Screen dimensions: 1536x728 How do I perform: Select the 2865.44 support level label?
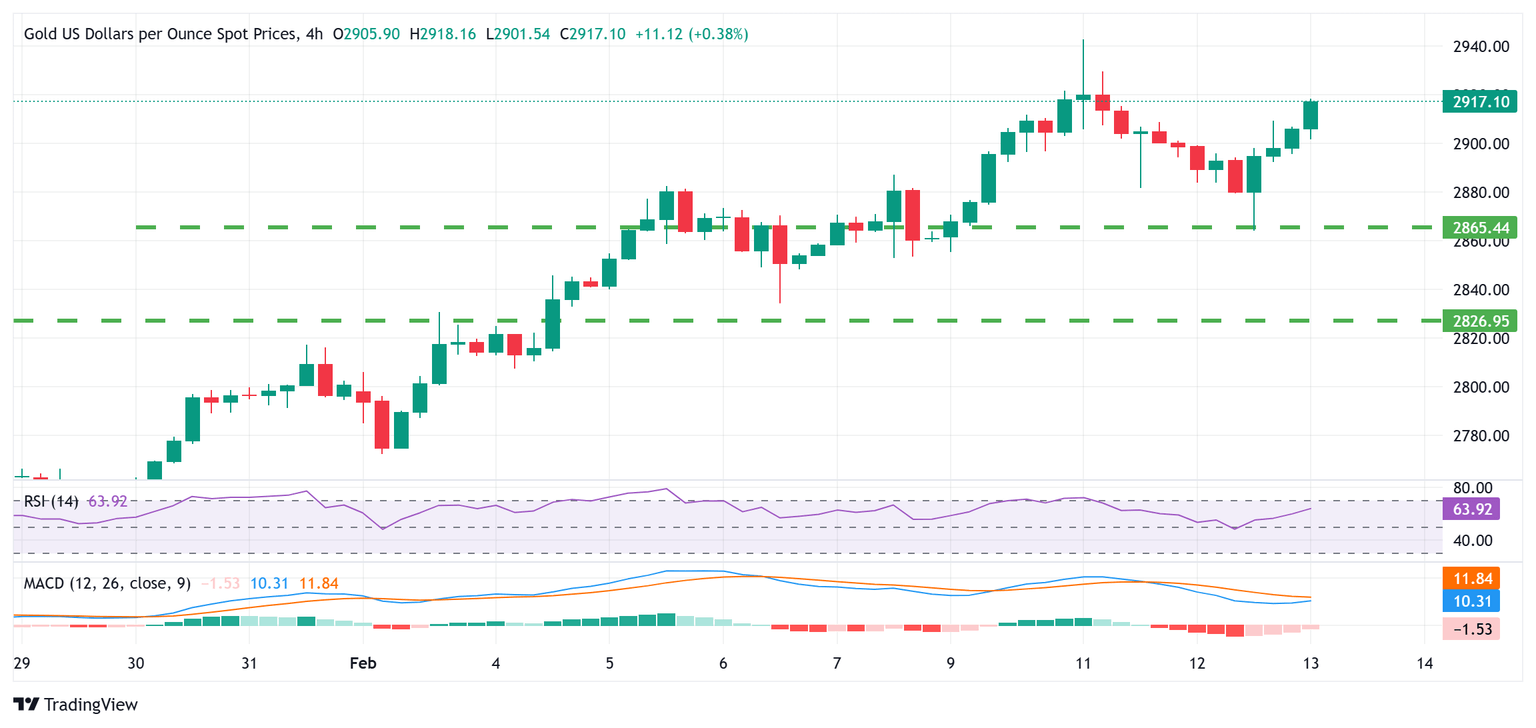pos(1479,228)
